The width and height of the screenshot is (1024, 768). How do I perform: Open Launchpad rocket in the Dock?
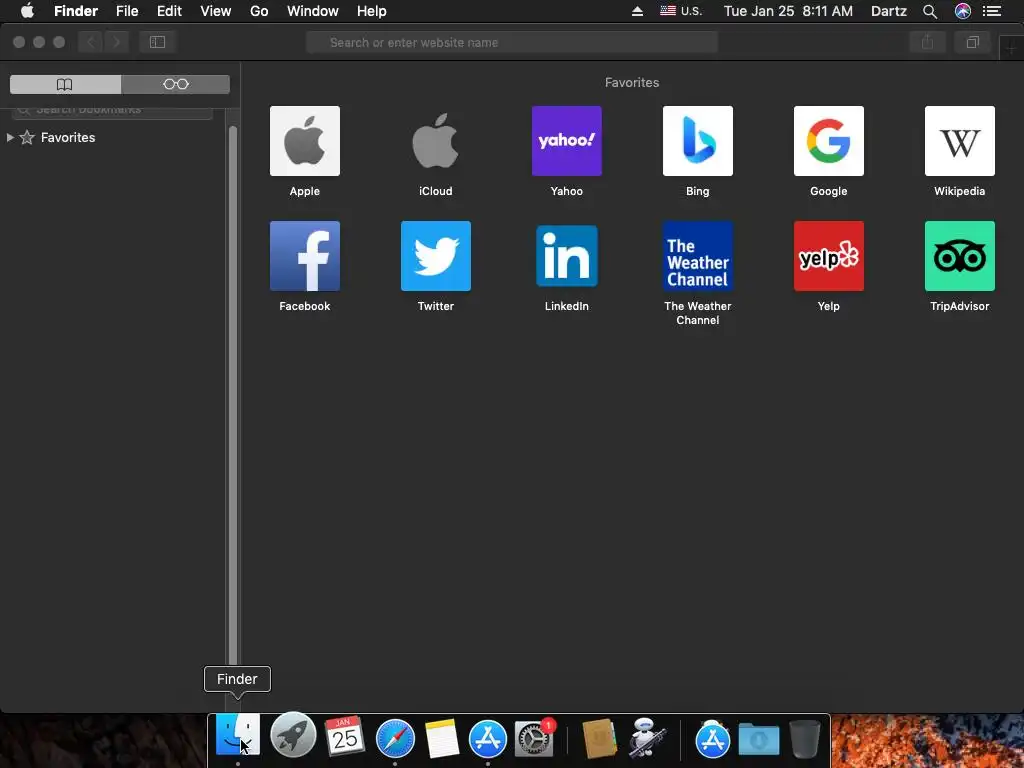tap(293, 735)
